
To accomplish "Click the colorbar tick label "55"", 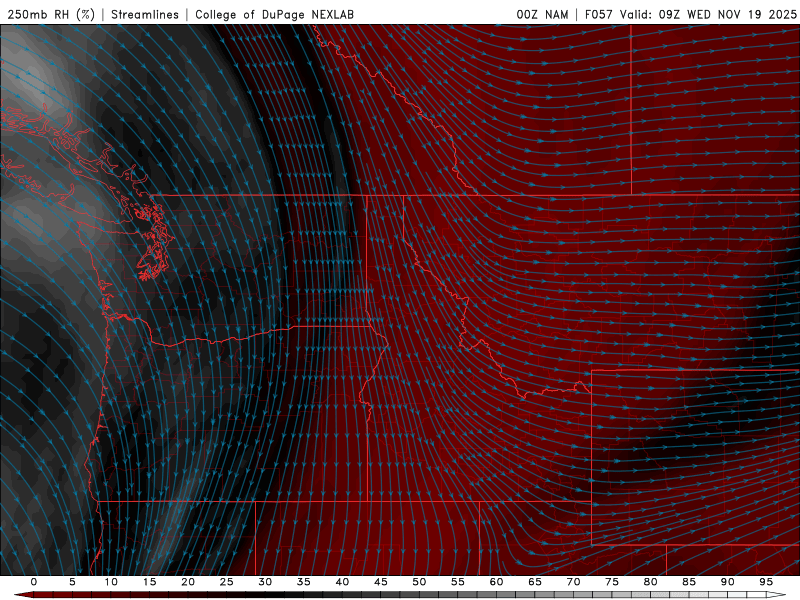I will (458, 582).
